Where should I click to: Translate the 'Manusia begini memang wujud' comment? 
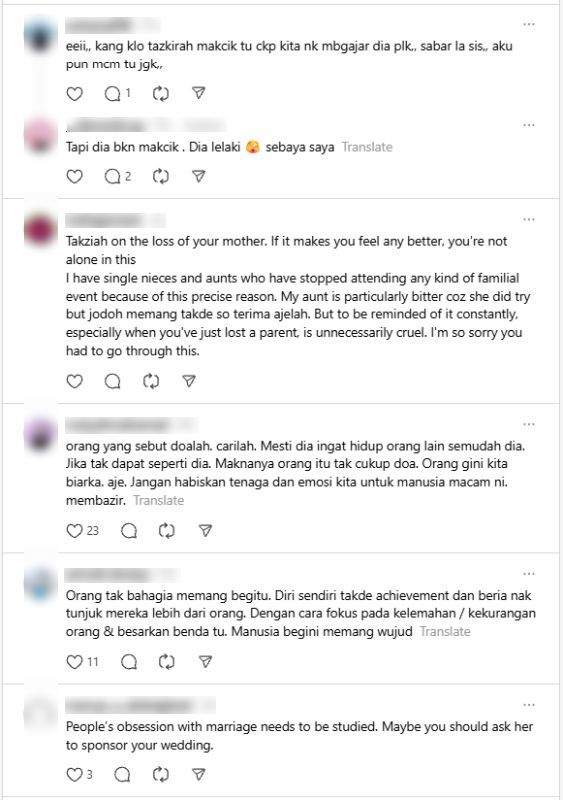445,631
